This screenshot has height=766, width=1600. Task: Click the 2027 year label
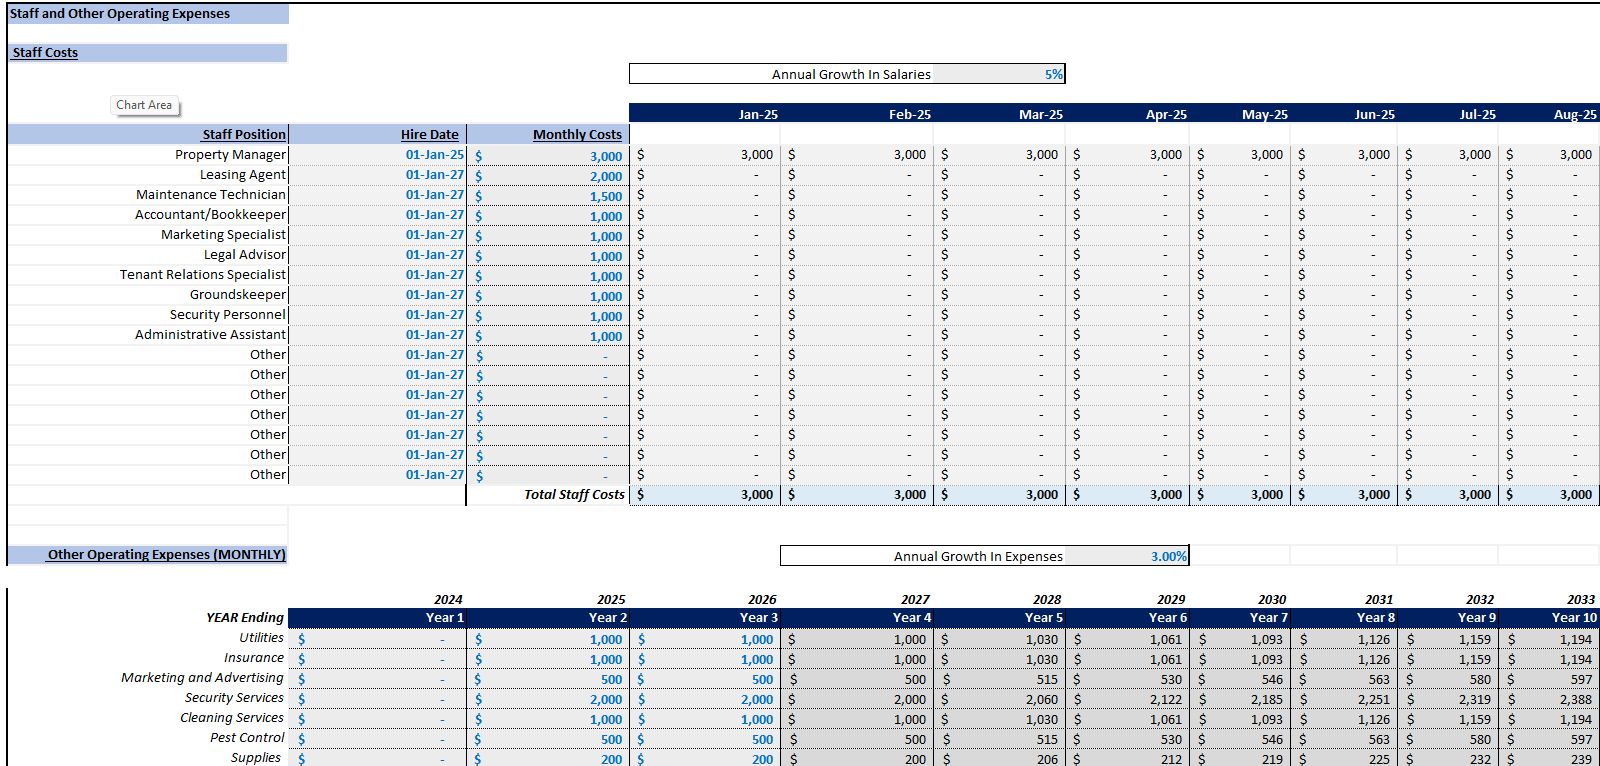(x=915, y=600)
